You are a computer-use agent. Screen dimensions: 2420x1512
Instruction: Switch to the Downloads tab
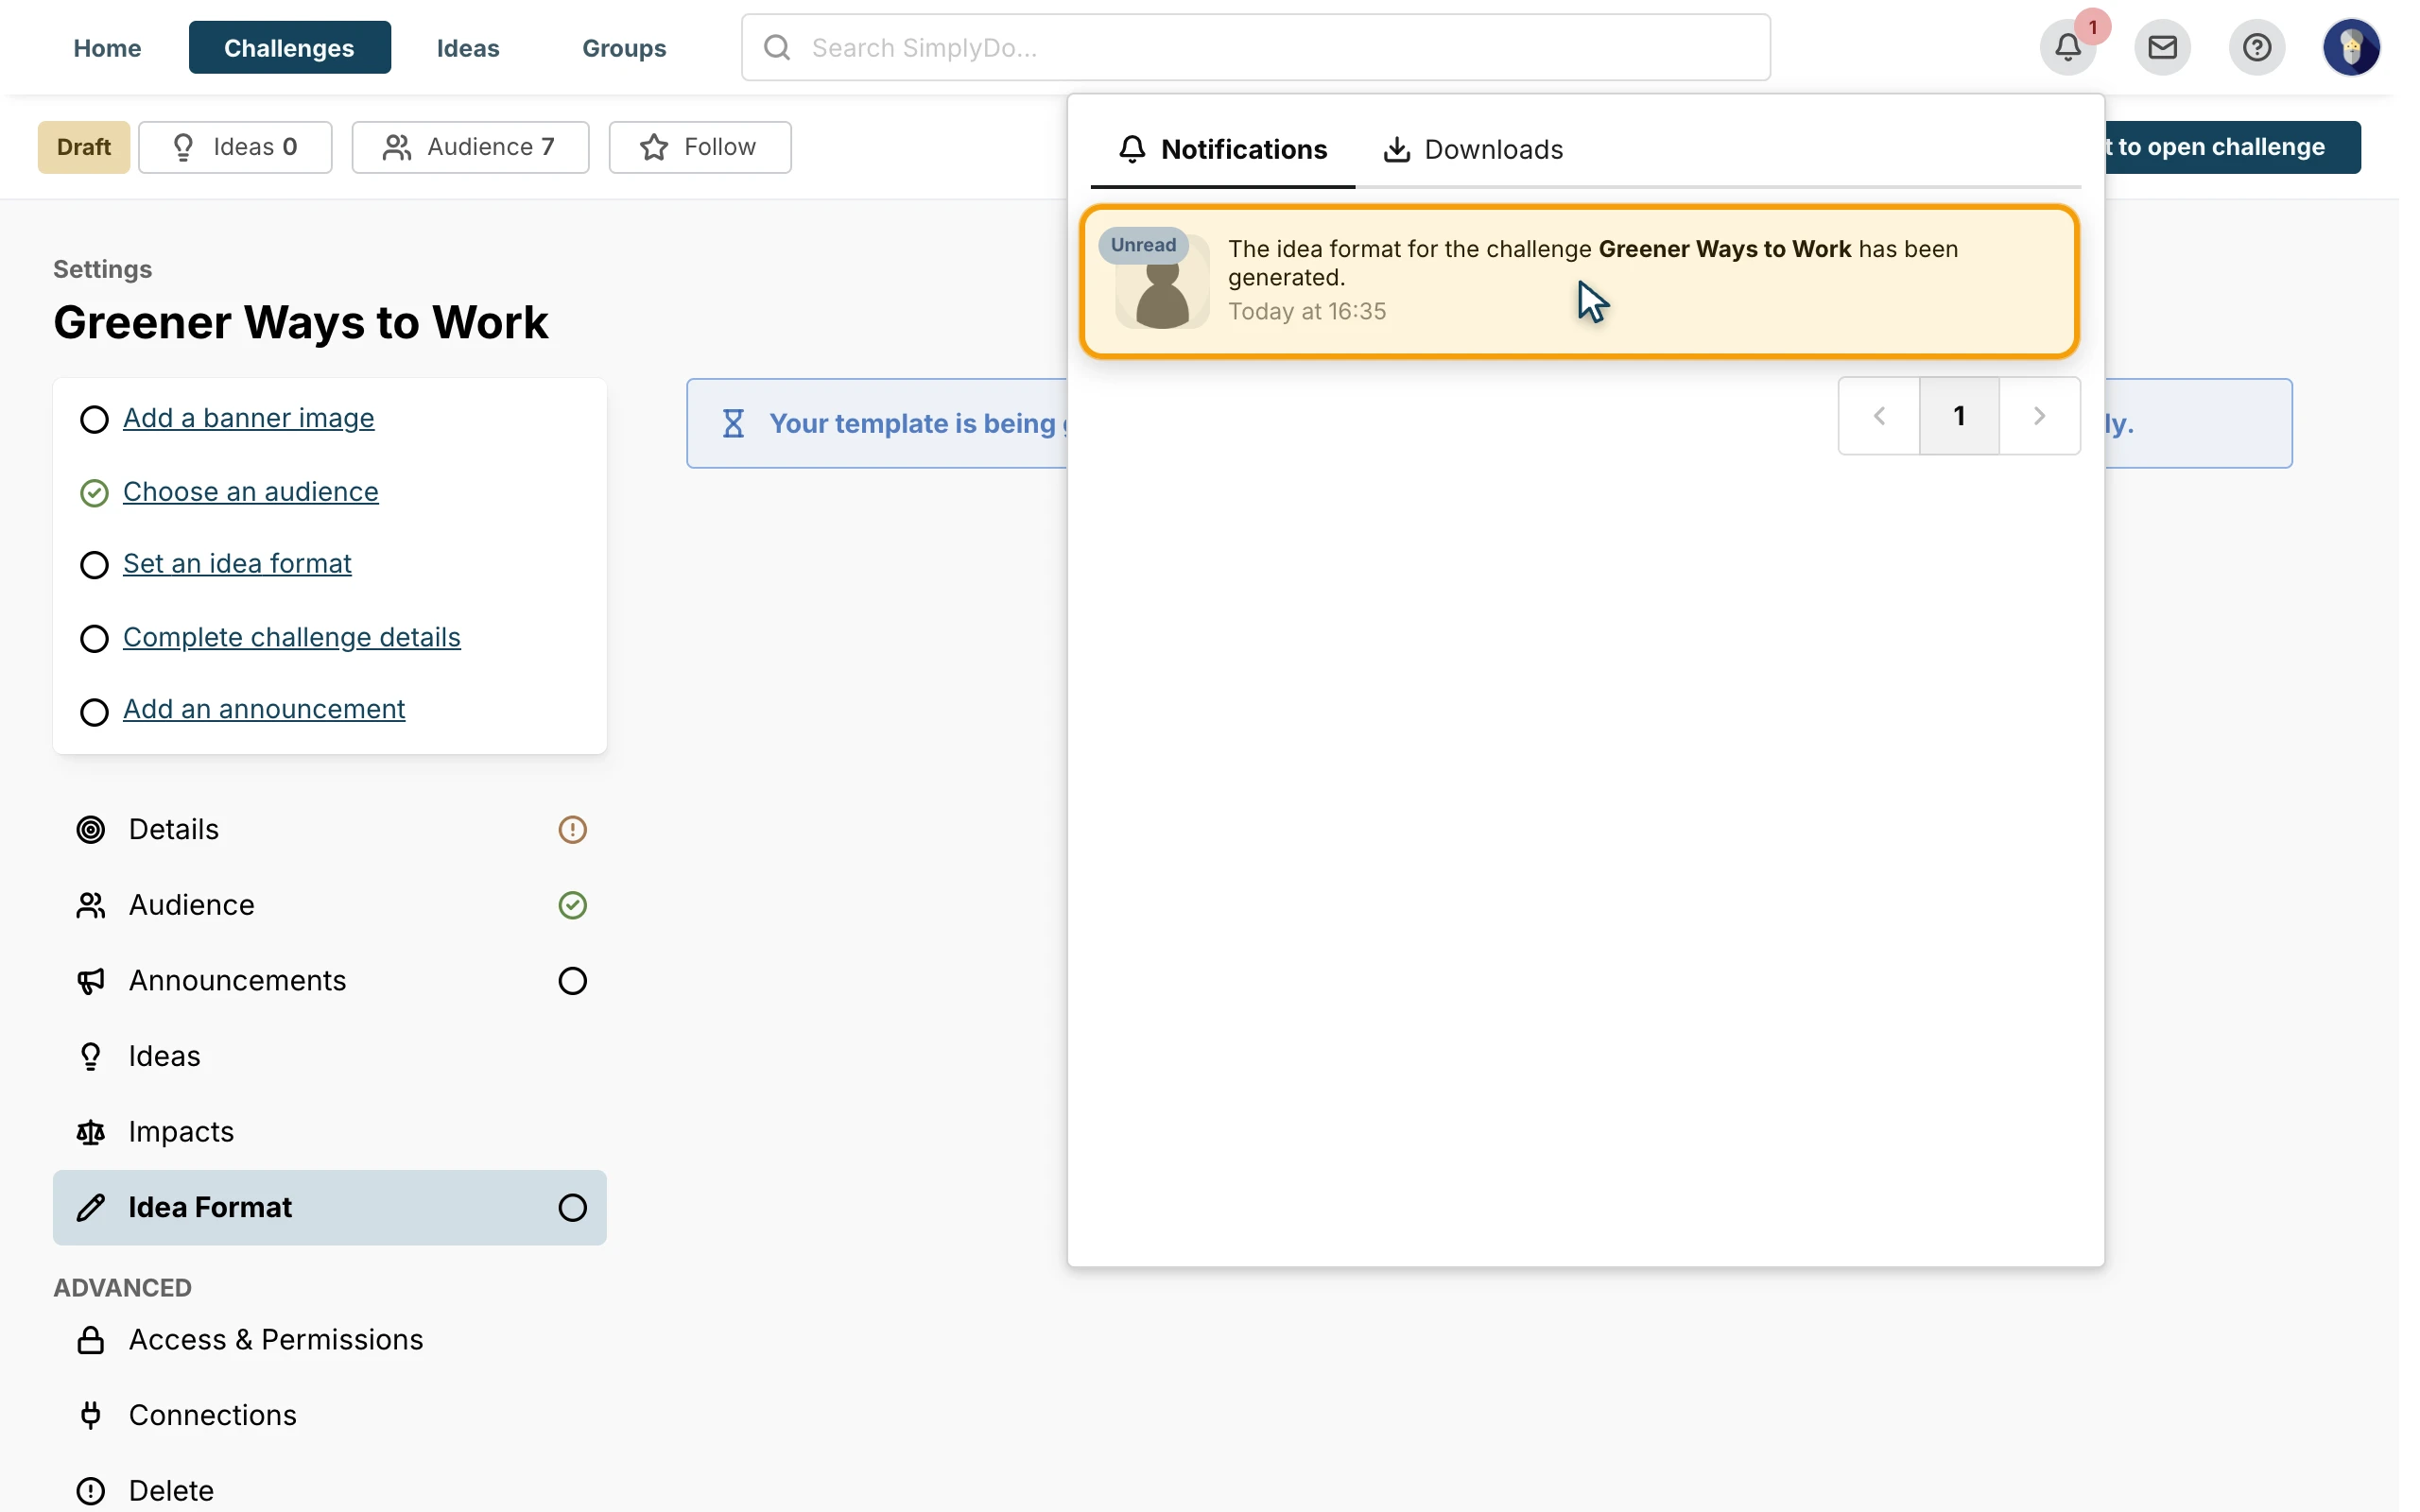tap(1472, 149)
